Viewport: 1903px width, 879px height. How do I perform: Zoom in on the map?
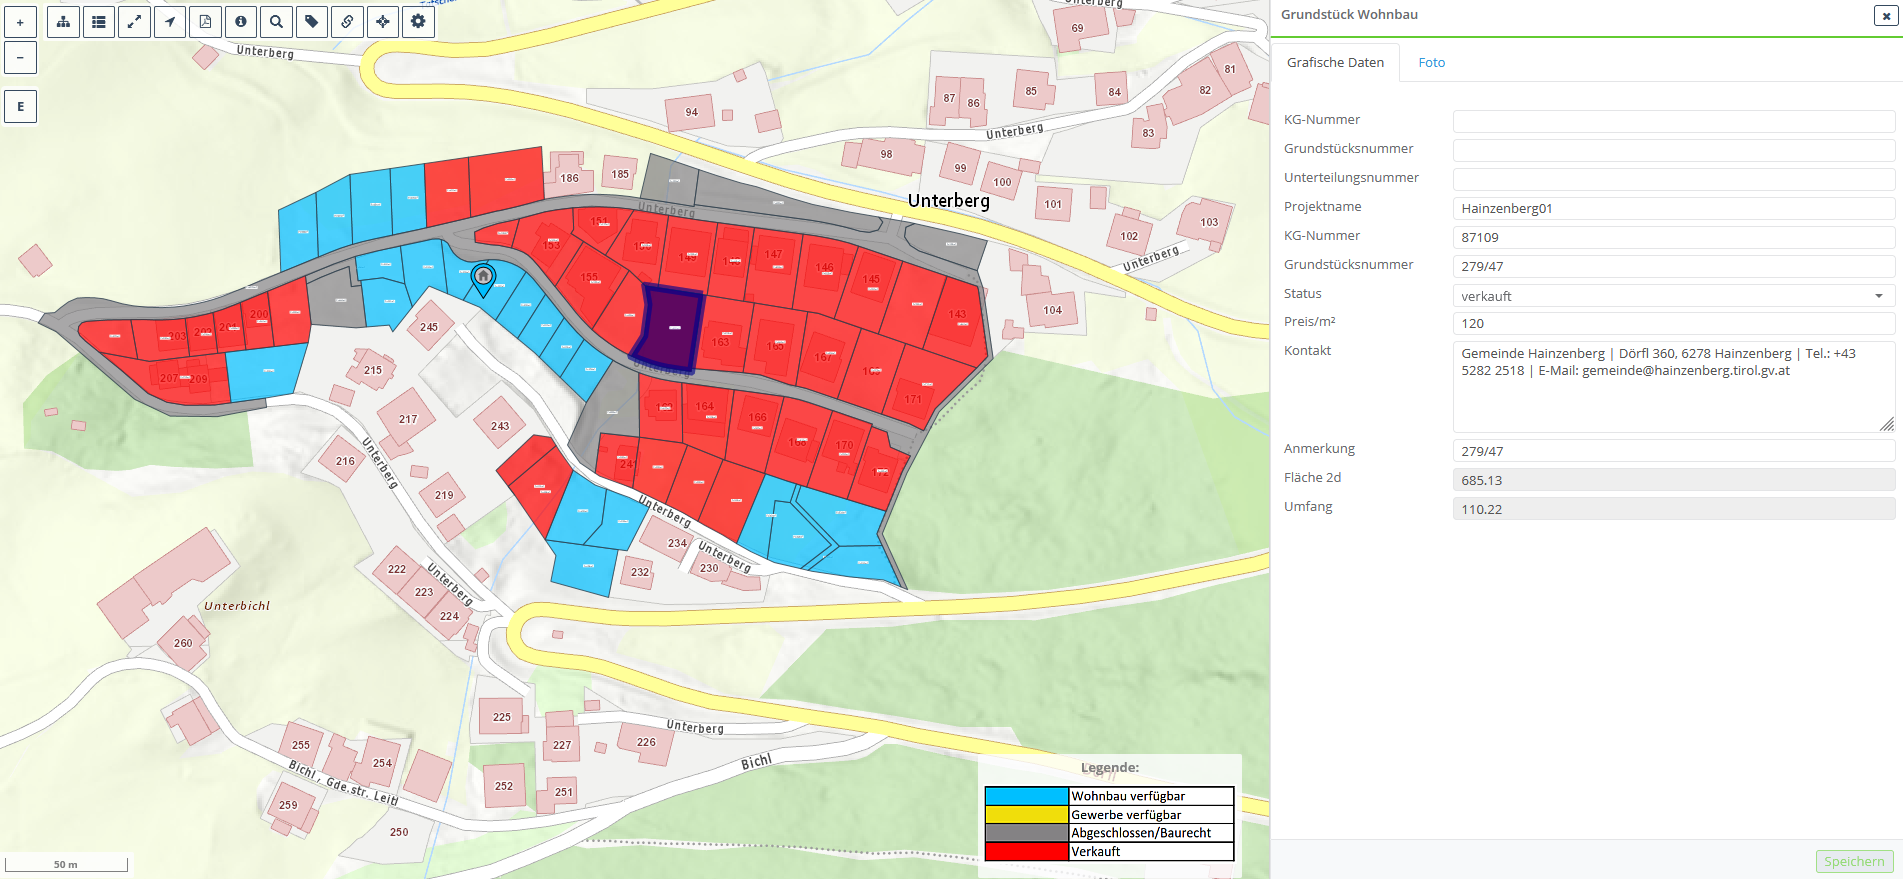pos(20,22)
